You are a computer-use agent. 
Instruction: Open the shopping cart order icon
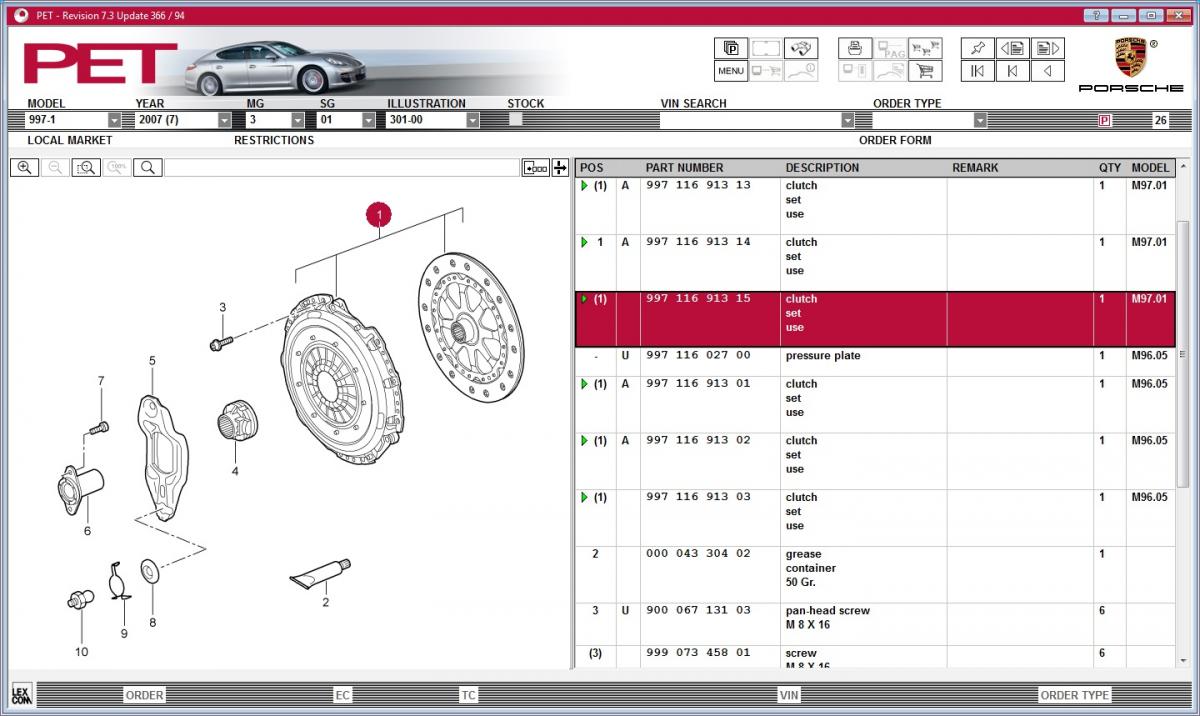pos(925,71)
